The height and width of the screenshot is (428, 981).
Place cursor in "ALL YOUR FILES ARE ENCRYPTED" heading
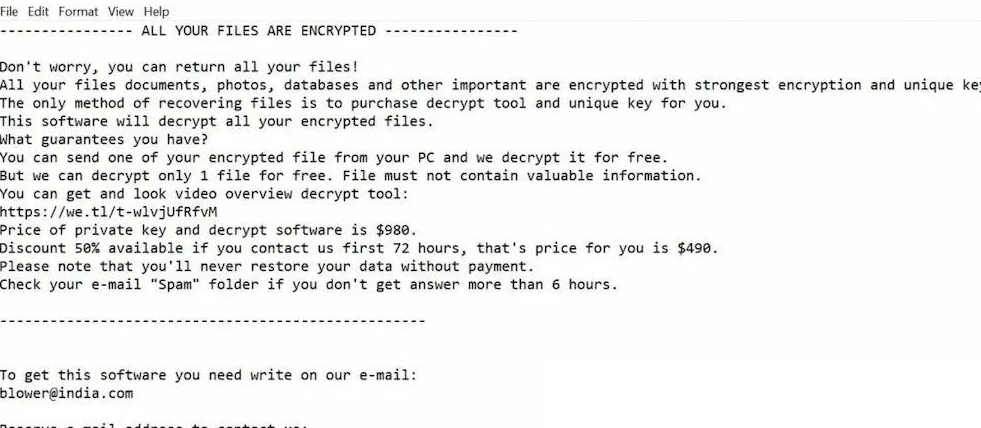(x=260, y=30)
